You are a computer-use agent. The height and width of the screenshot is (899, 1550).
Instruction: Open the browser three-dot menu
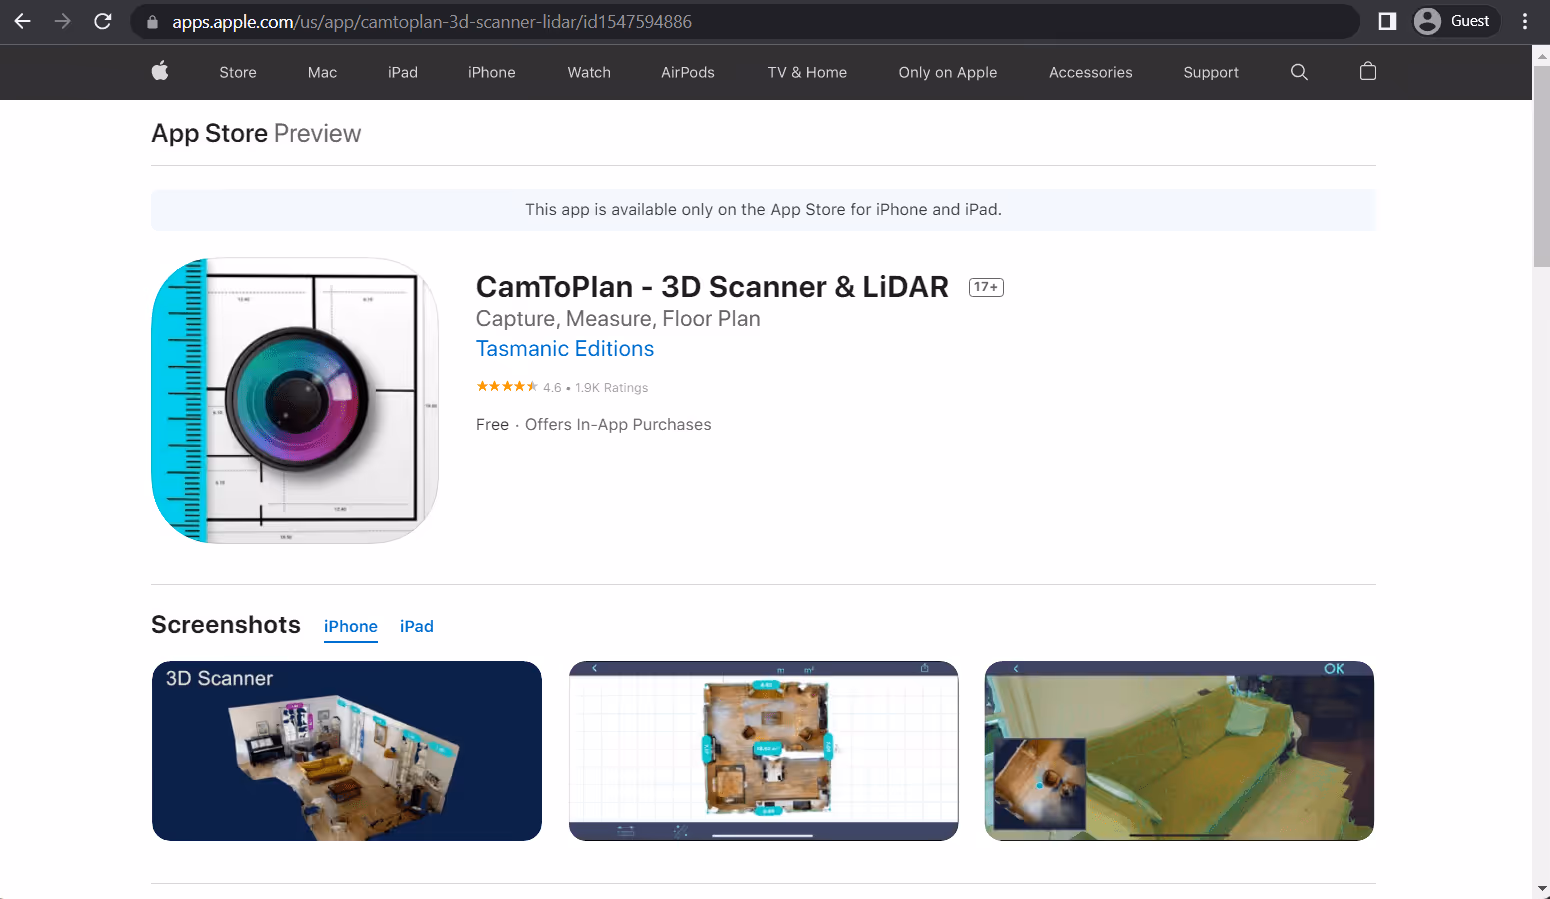tap(1525, 21)
